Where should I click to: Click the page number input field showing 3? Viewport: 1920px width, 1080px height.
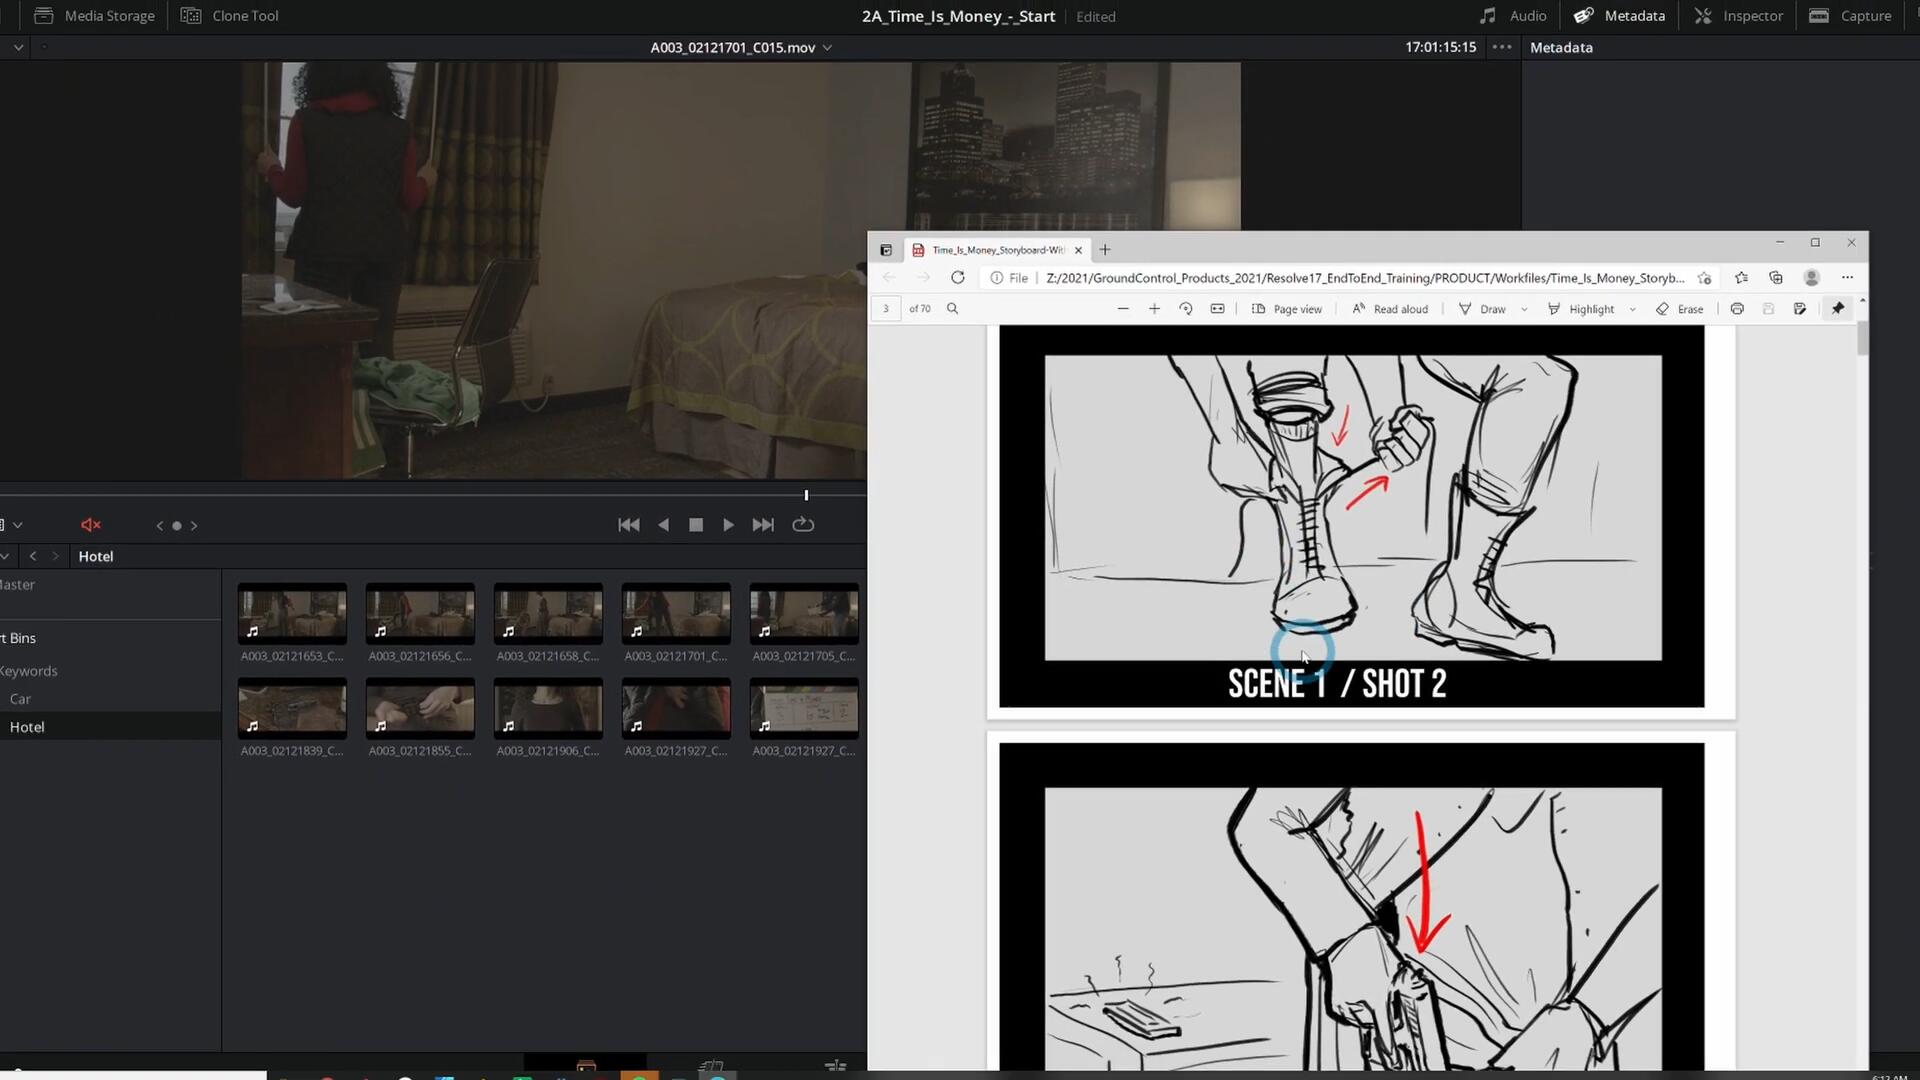(x=884, y=307)
